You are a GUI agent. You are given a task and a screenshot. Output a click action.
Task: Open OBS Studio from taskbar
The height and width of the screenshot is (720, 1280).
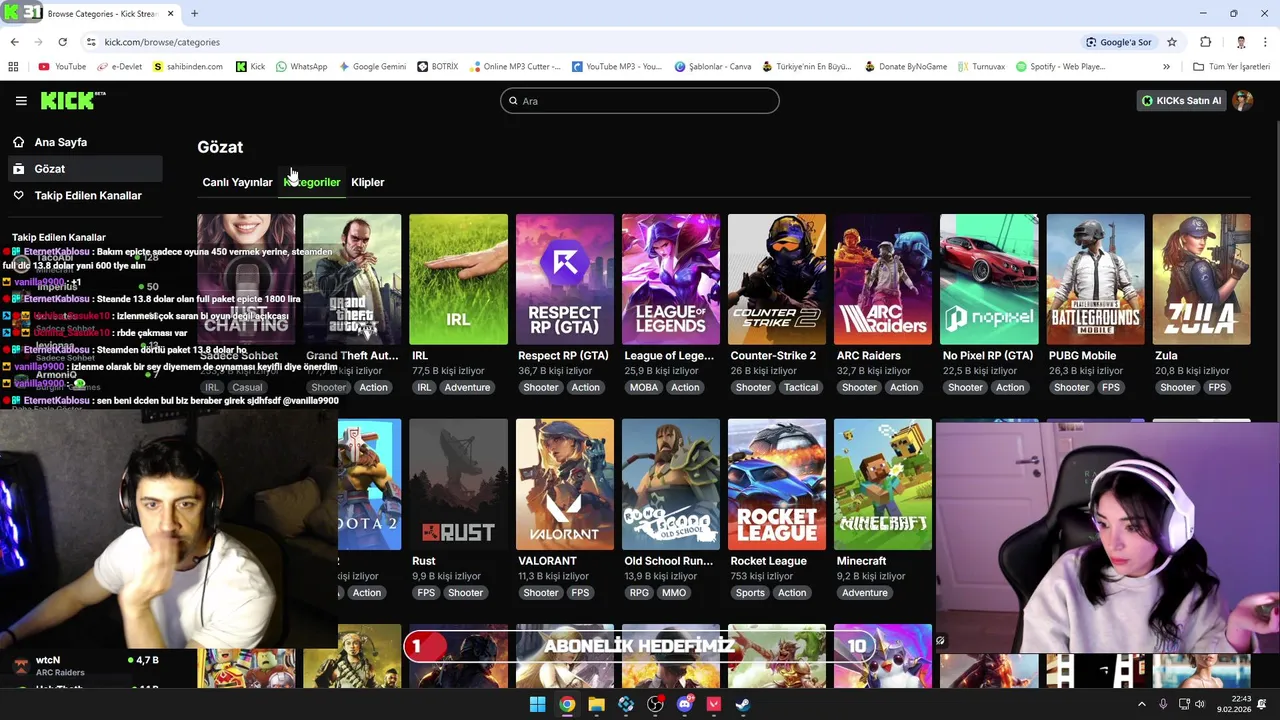655,704
